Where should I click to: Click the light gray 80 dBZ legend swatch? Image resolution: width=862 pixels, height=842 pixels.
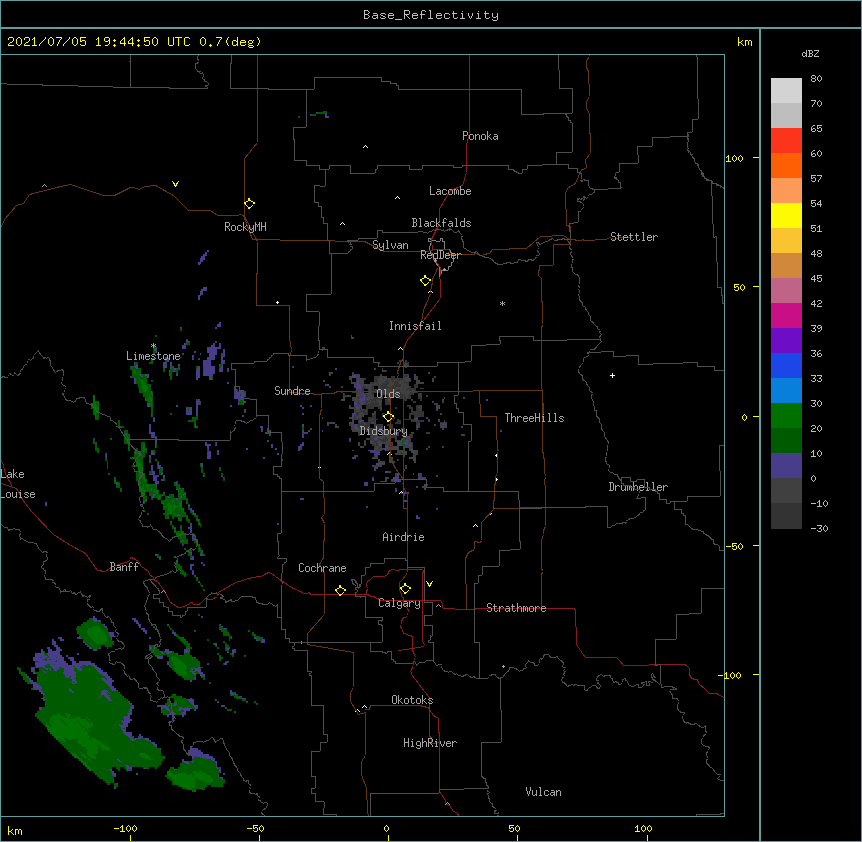(x=786, y=91)
